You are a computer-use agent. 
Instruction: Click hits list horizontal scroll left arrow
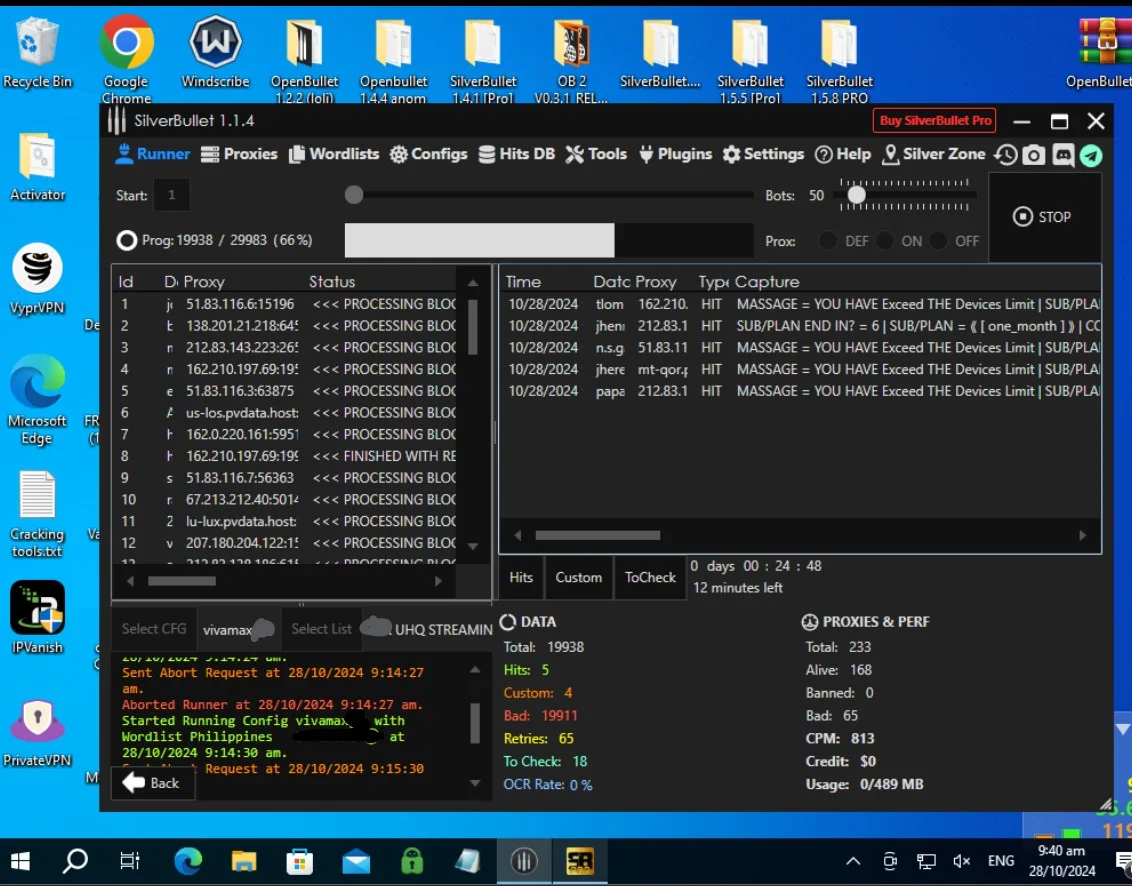point(517,535)
